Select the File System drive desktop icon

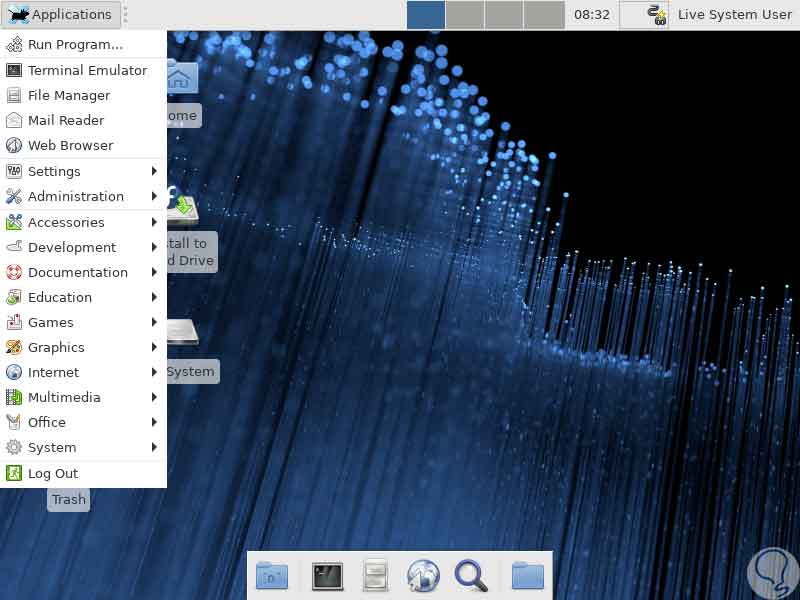[x=183, y=333]
